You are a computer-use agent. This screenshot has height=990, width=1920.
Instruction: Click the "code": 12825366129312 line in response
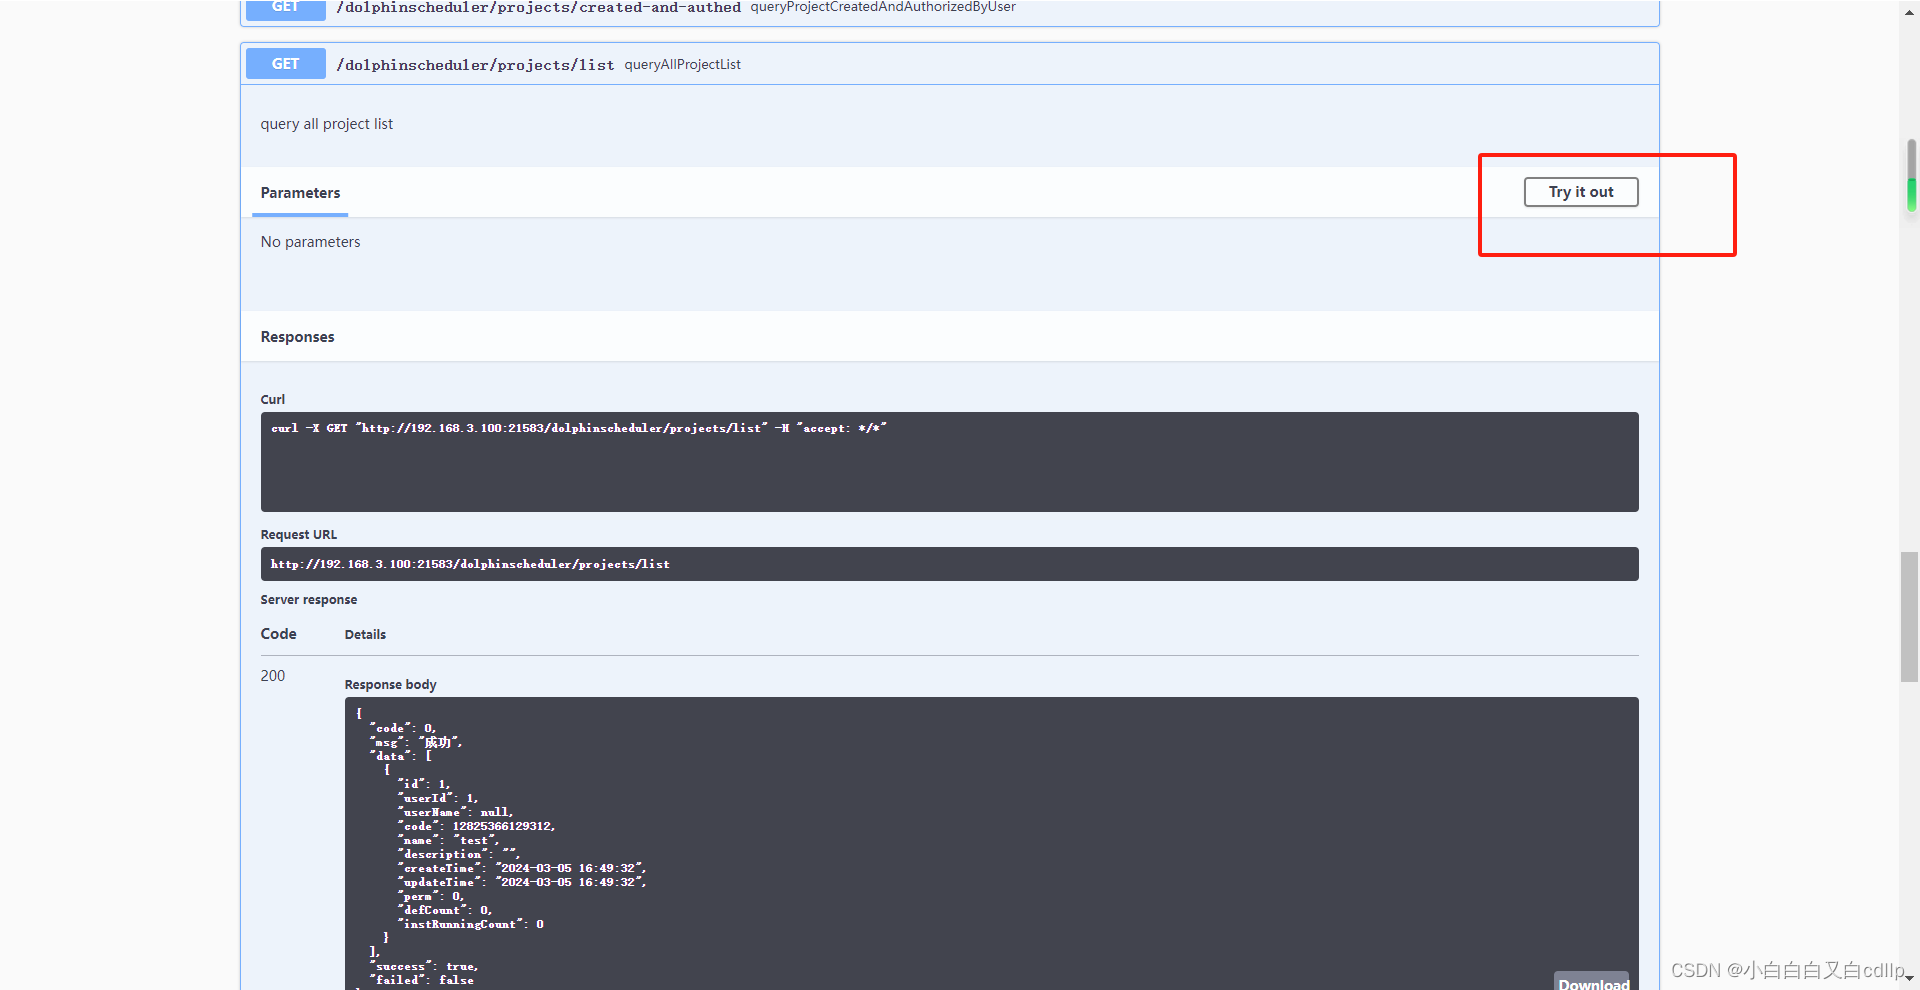pos(476,826)
